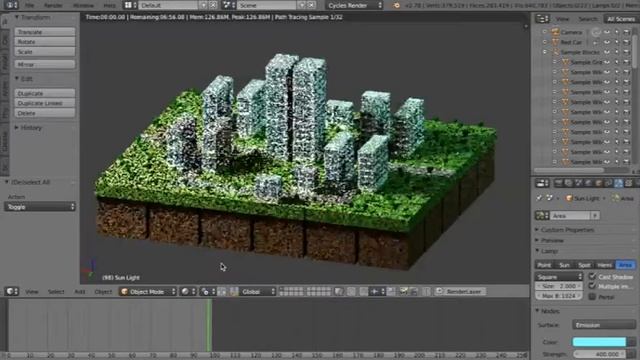Open the Object properties tab icon
The height and width of the screenshot is (360, 640).
click(x=598, y=183)
